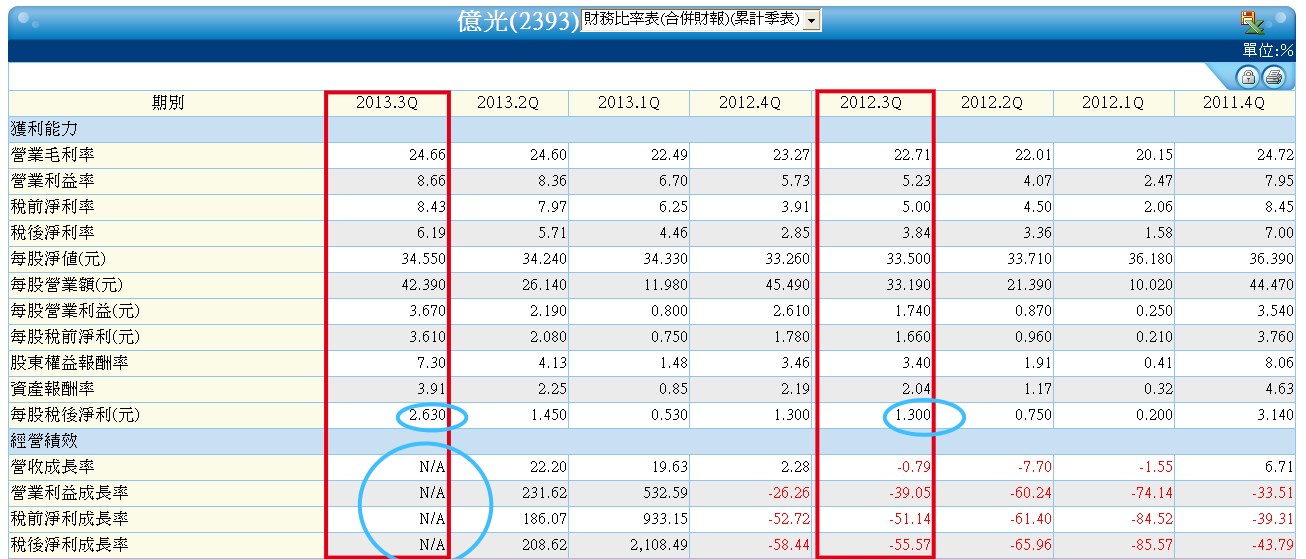Select the 2013.3Q column header
The height and width of the screenshot is (559, 1306).
pyautogui.click(x=387, y=103)
